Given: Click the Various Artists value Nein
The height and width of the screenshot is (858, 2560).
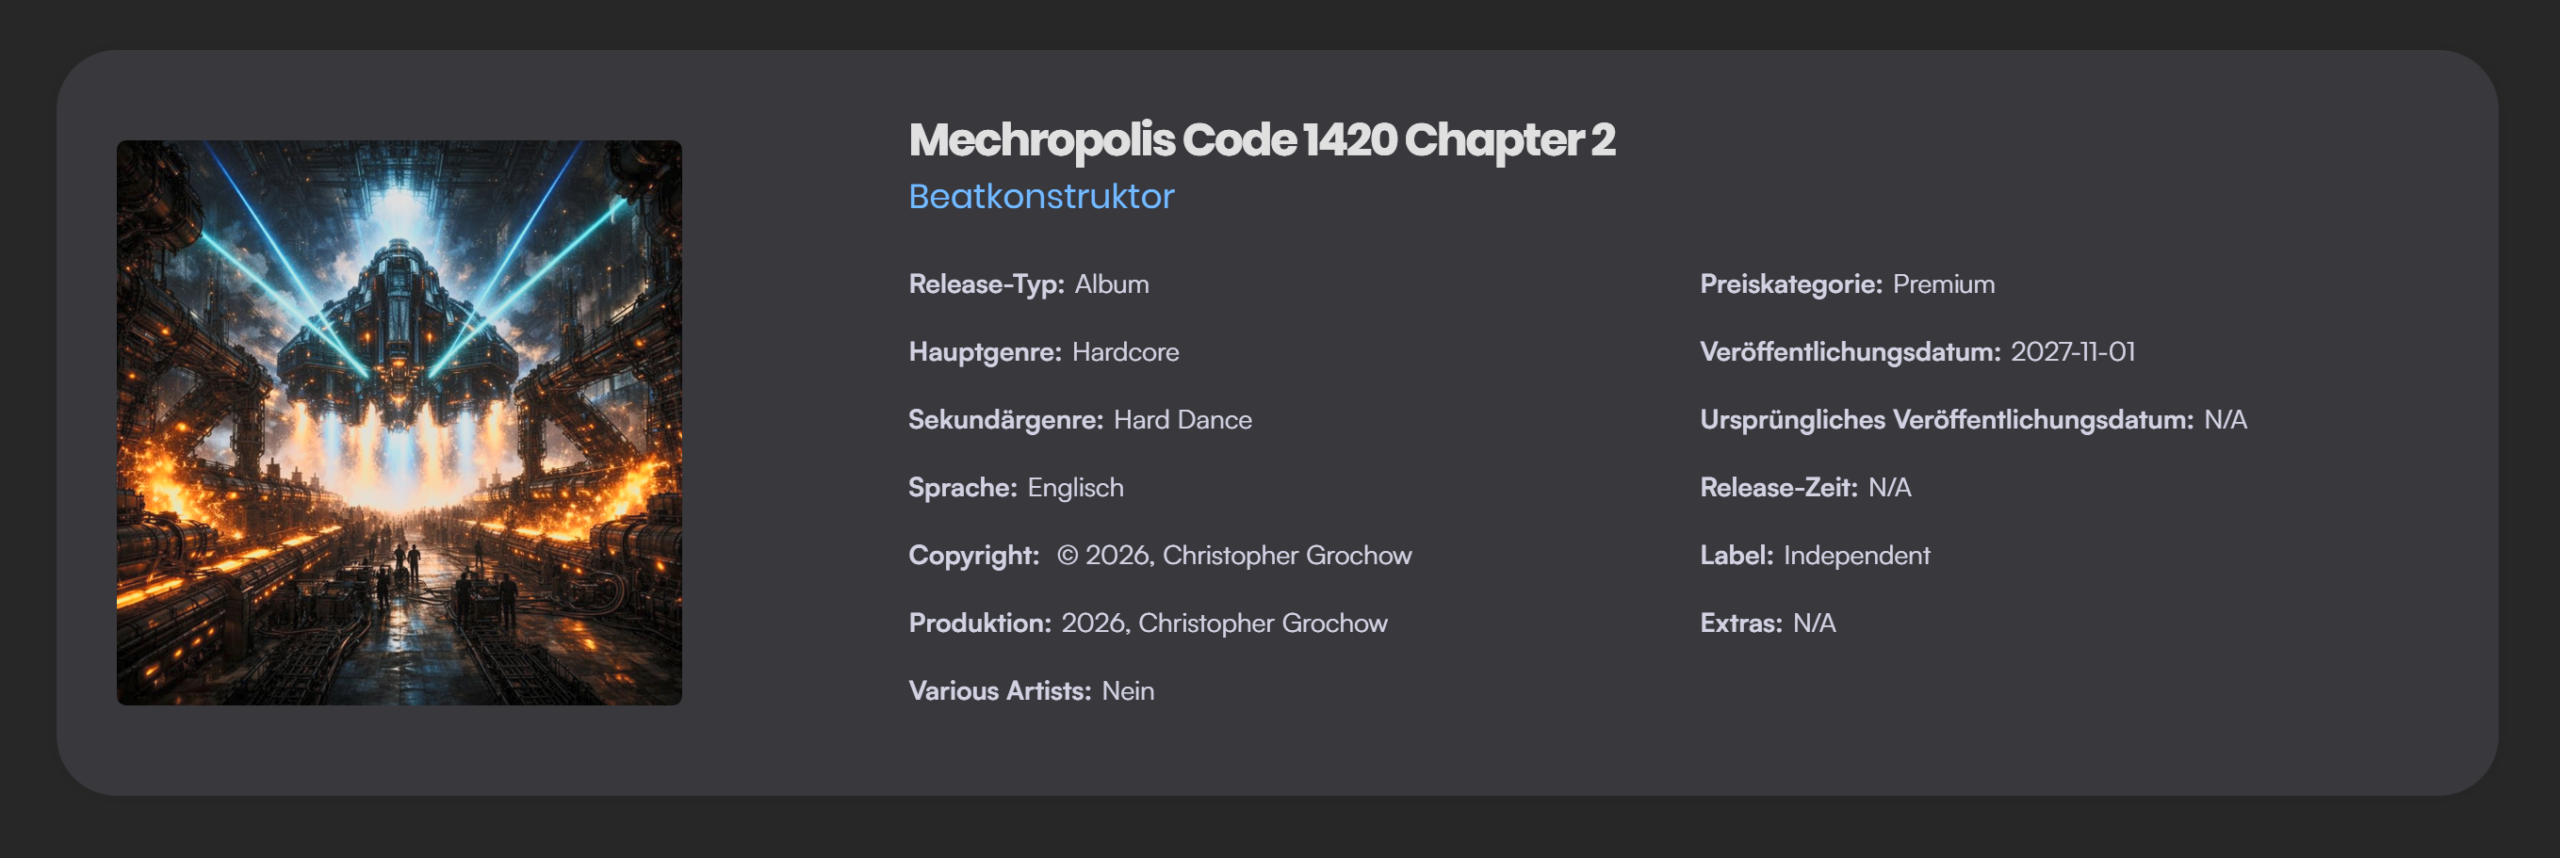Looking at the screenshot, I should point(1127,692).
